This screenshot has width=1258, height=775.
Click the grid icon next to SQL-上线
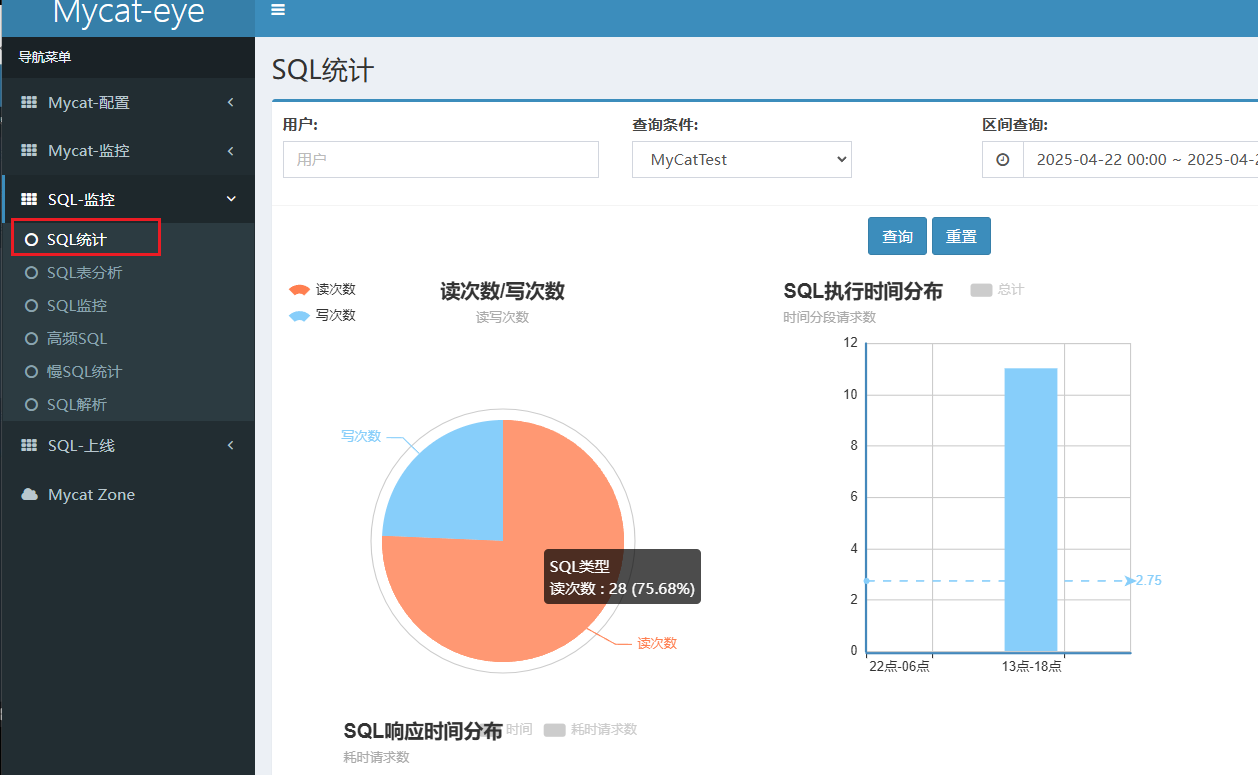(x=29, y=446)
